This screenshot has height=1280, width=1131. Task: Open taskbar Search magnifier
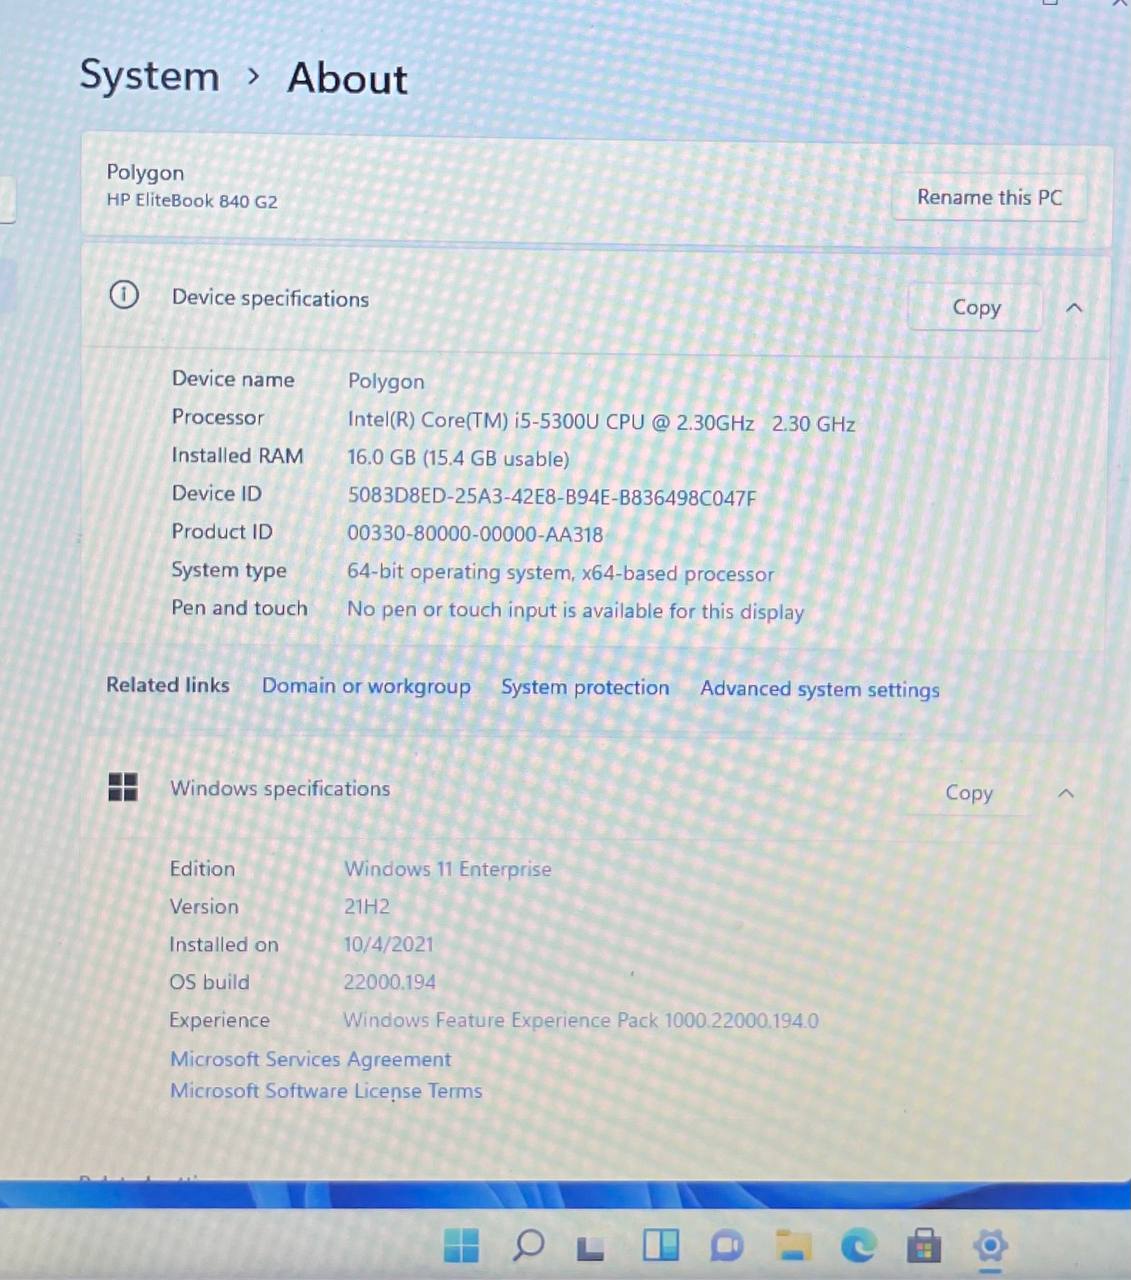(x=528, y=1245)
